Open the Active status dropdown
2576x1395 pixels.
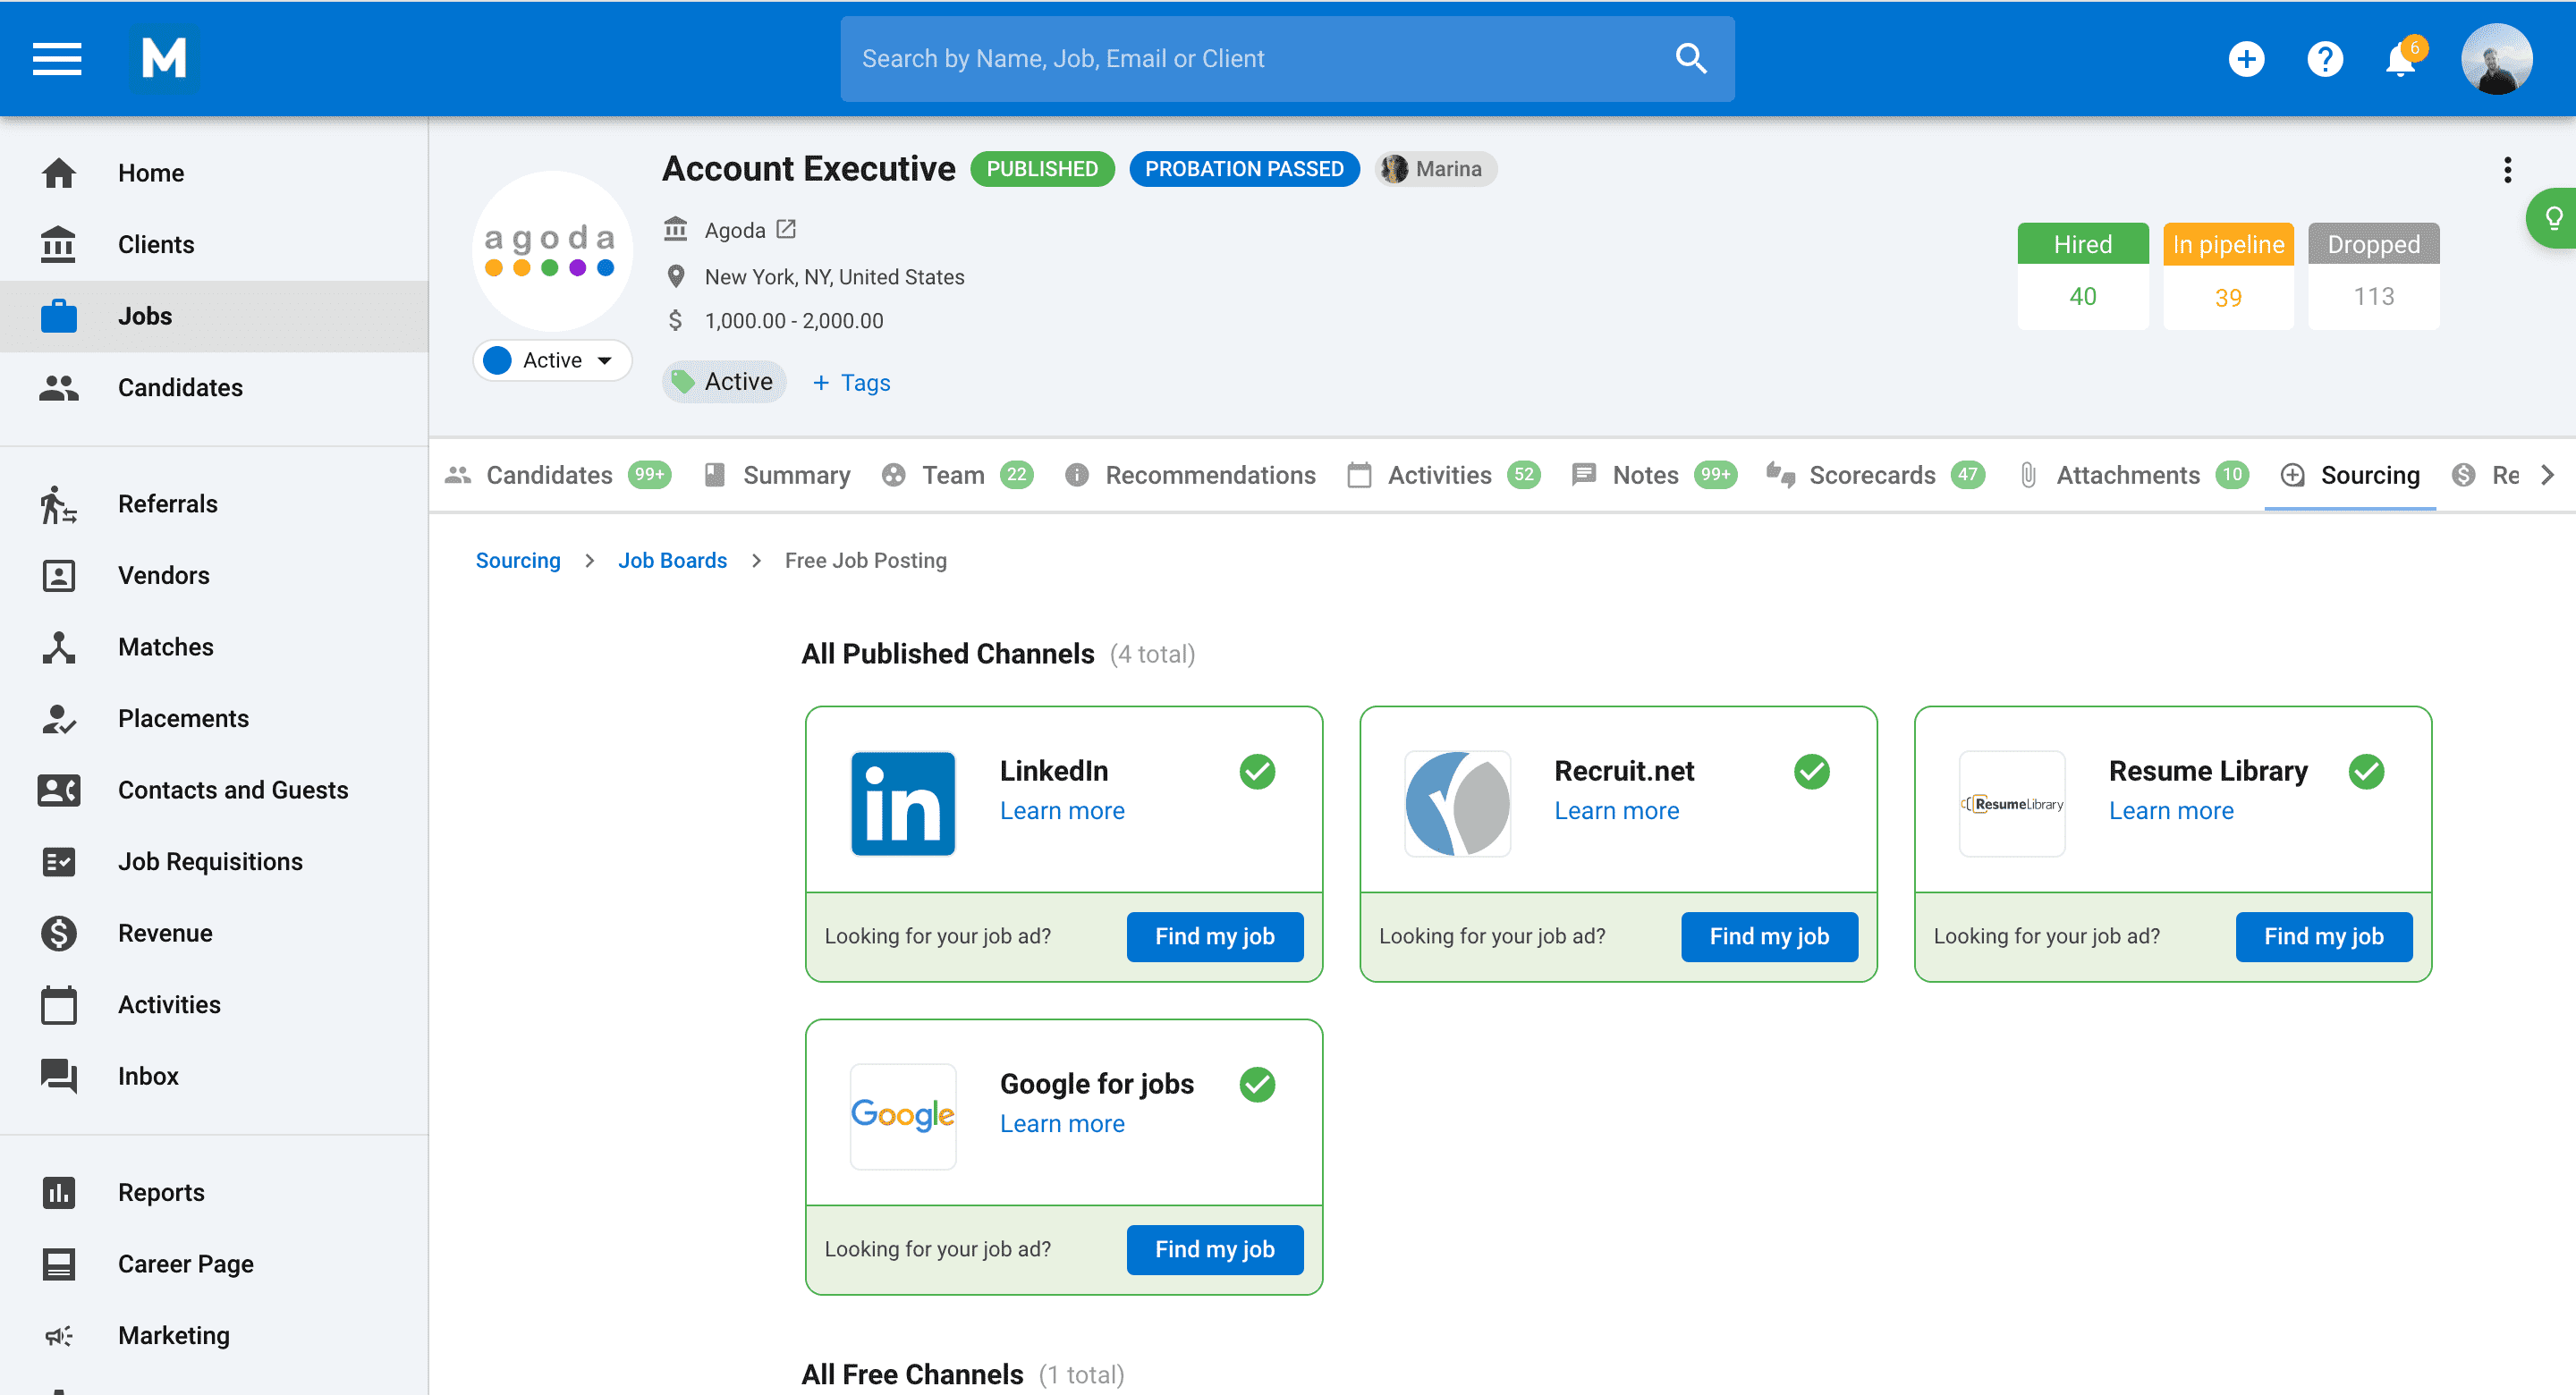pyautogui.click(x=552, y=360)
